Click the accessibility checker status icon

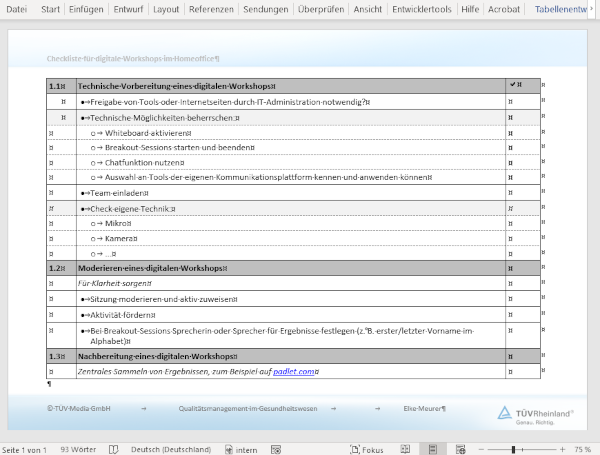[x=277, y=450]
